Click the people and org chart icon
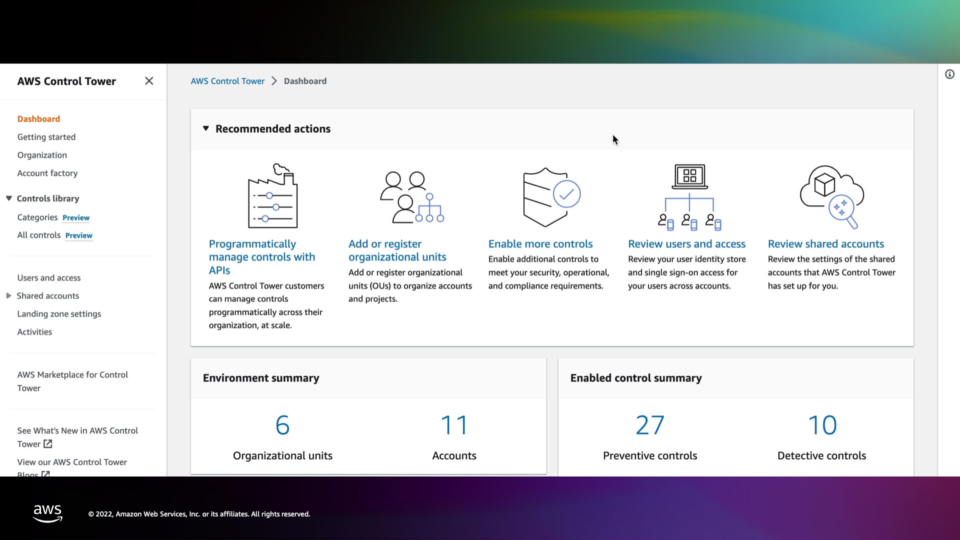960x540 pixels. click(x=411, y=197)
